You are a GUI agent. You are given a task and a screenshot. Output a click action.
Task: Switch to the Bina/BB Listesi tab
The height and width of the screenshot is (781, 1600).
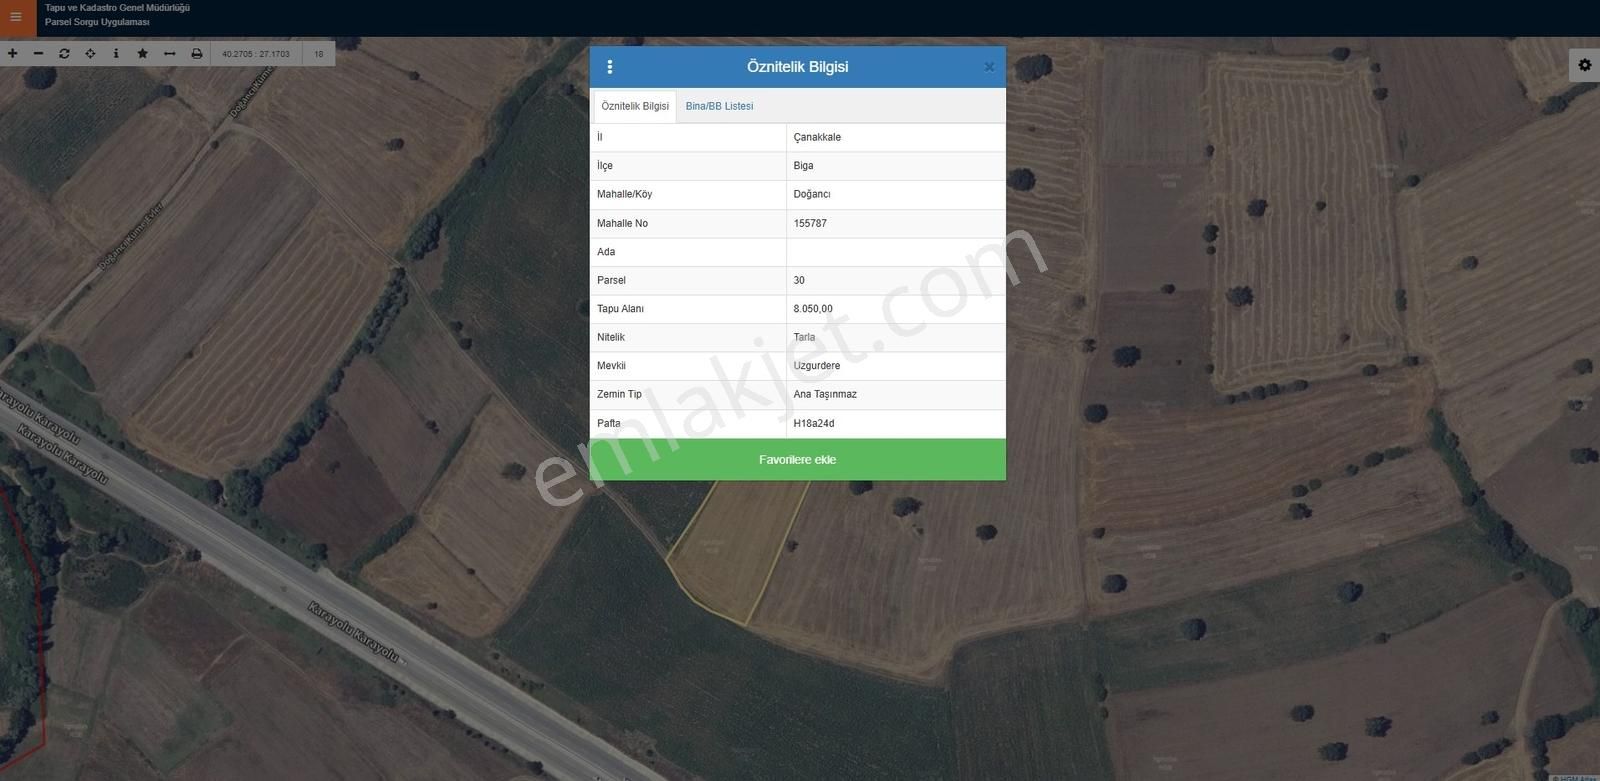pyautogui.click(x=719, y=106)
